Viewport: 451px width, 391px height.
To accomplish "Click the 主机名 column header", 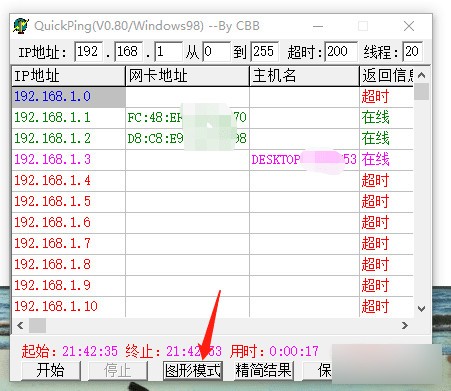I will 304,76.
